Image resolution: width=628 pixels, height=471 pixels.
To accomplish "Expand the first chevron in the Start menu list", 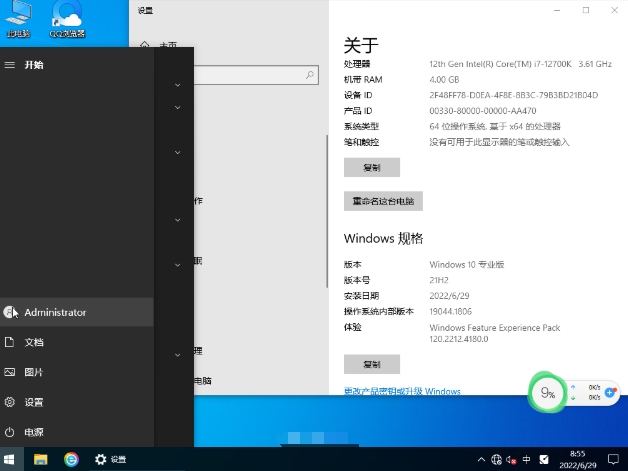I will [x=177, y=85].
